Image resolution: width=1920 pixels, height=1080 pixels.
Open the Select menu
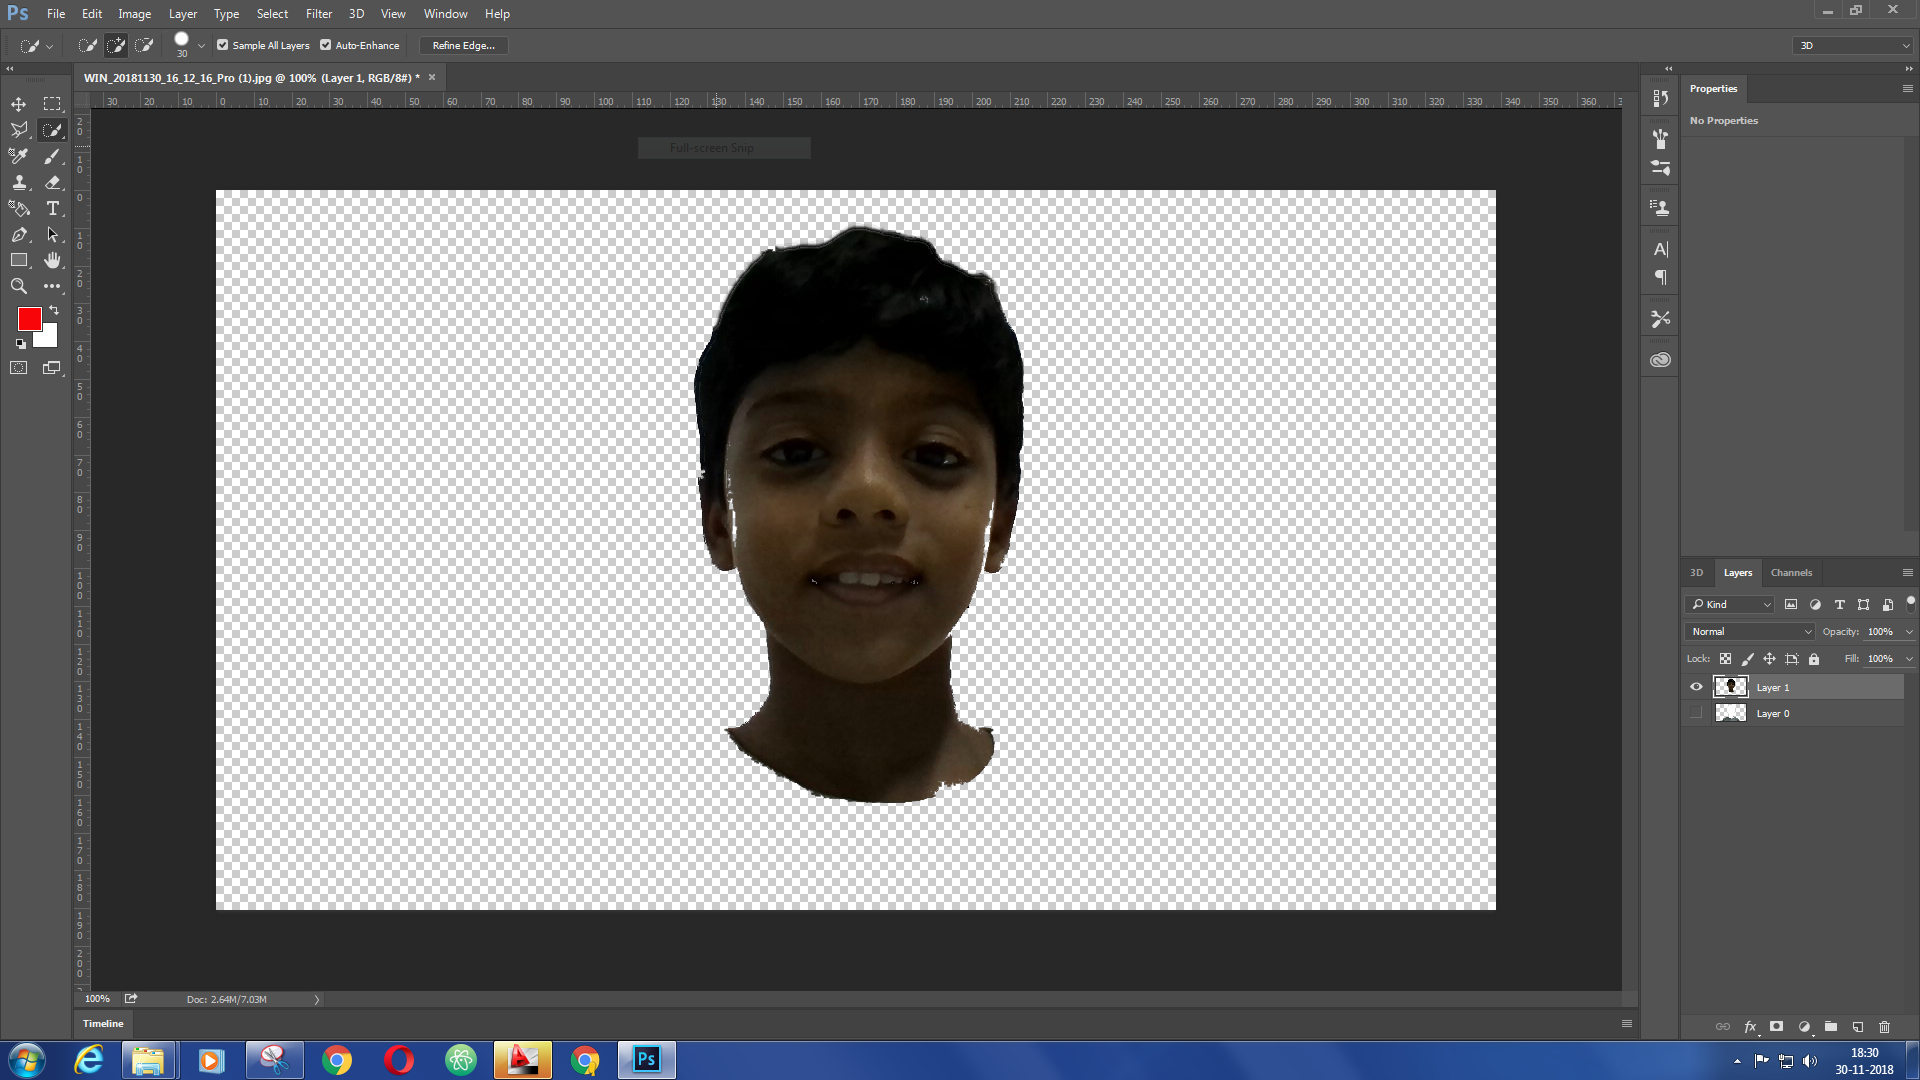(272, 14)
